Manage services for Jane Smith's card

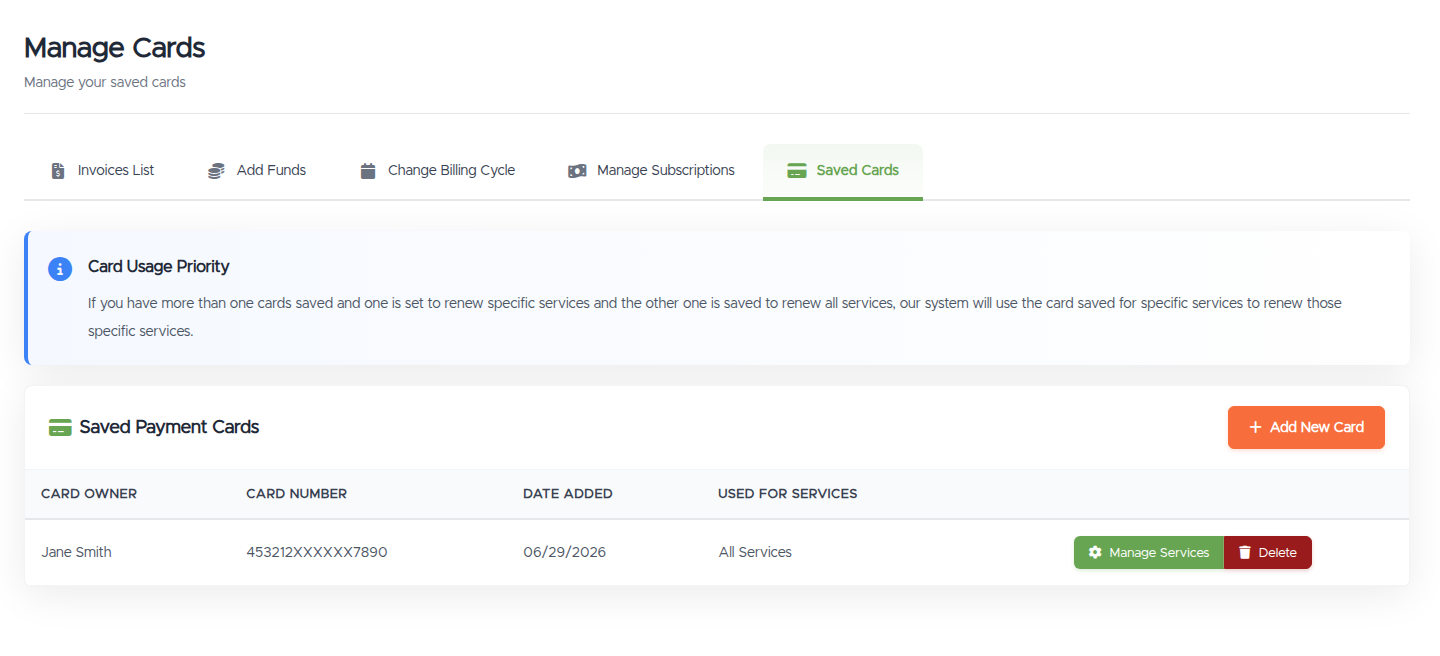point(1149,553)
